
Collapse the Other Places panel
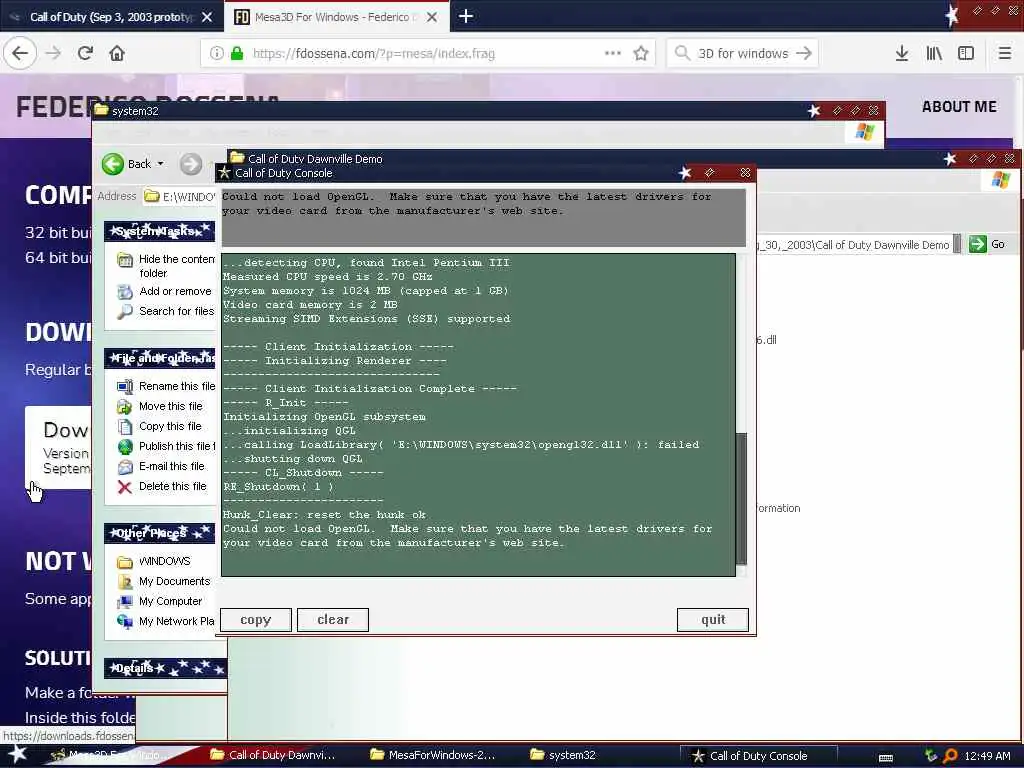click(159, 533)
